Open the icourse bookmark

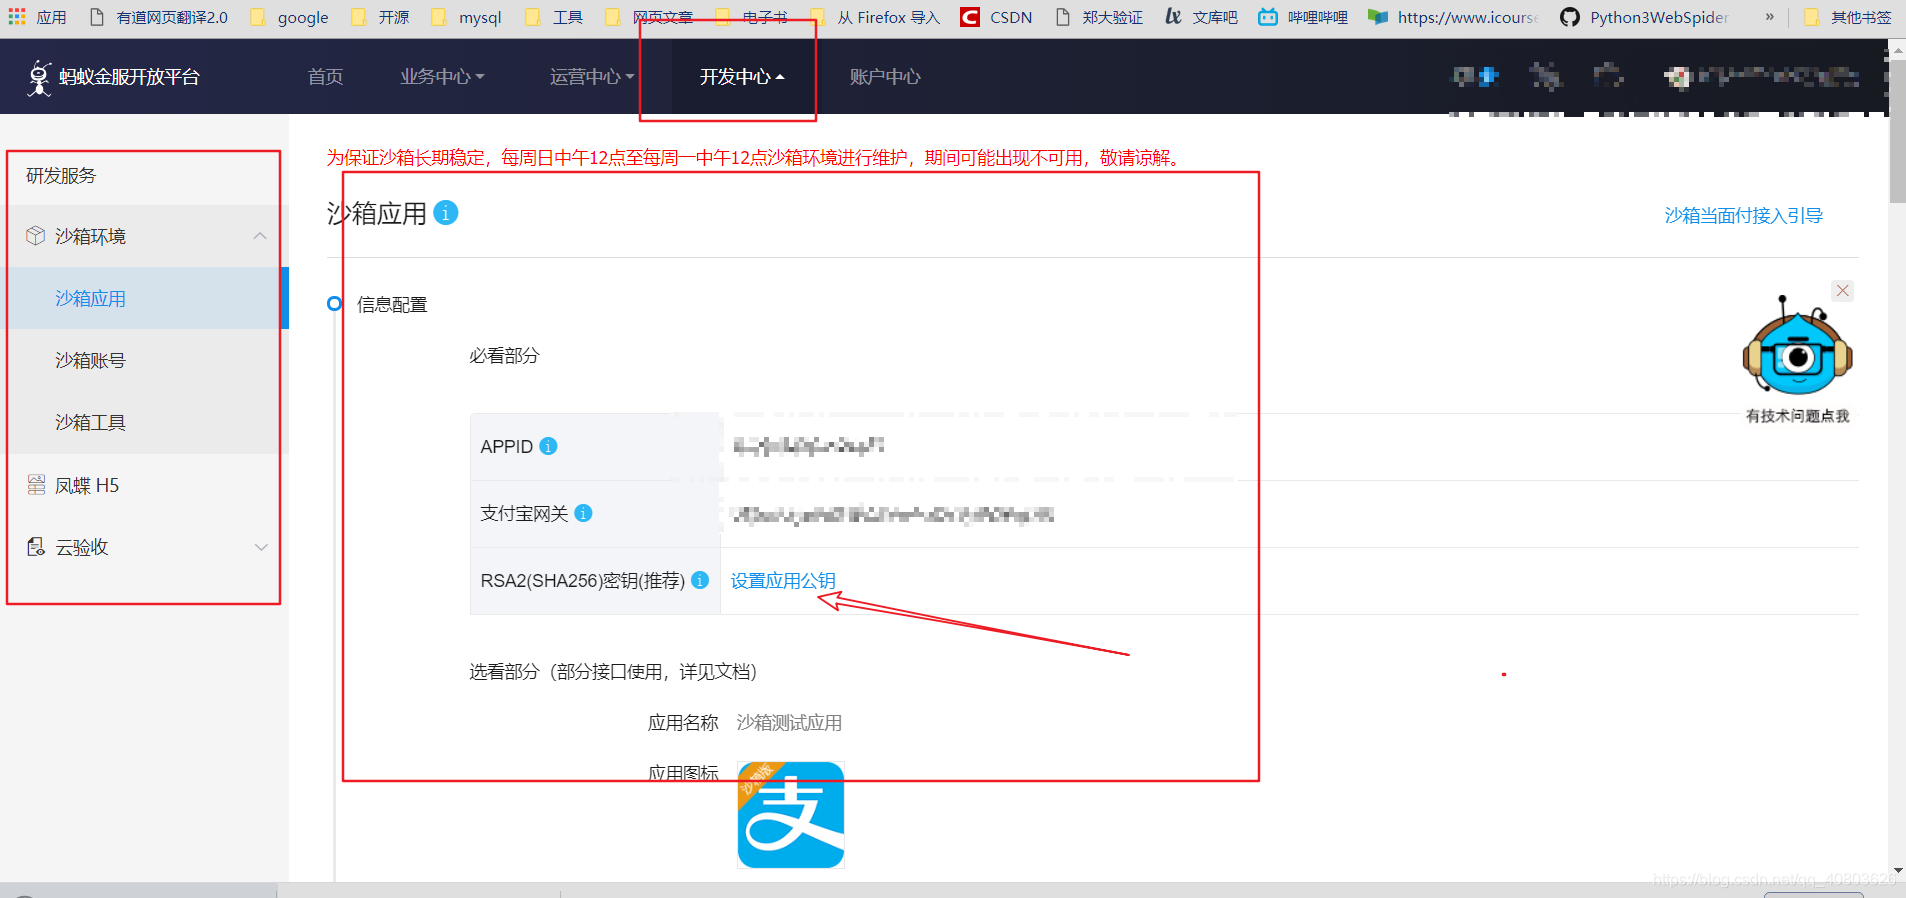[1453, 17]
